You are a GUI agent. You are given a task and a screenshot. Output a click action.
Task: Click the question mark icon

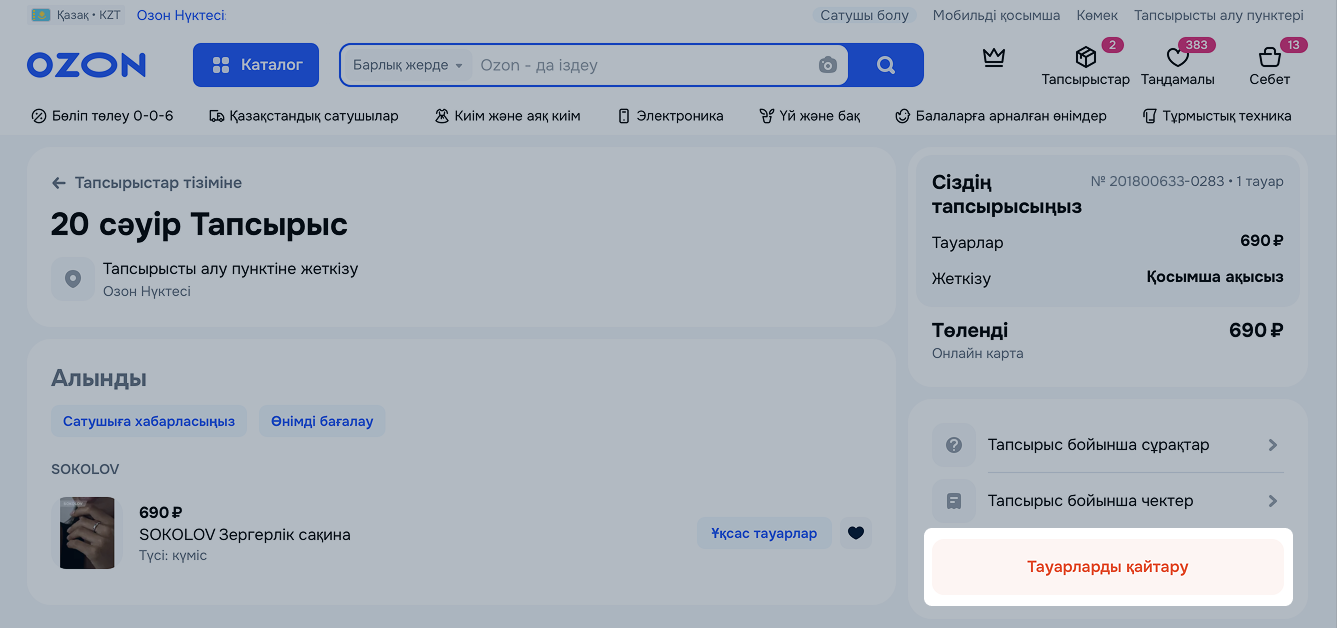point(954,445)
